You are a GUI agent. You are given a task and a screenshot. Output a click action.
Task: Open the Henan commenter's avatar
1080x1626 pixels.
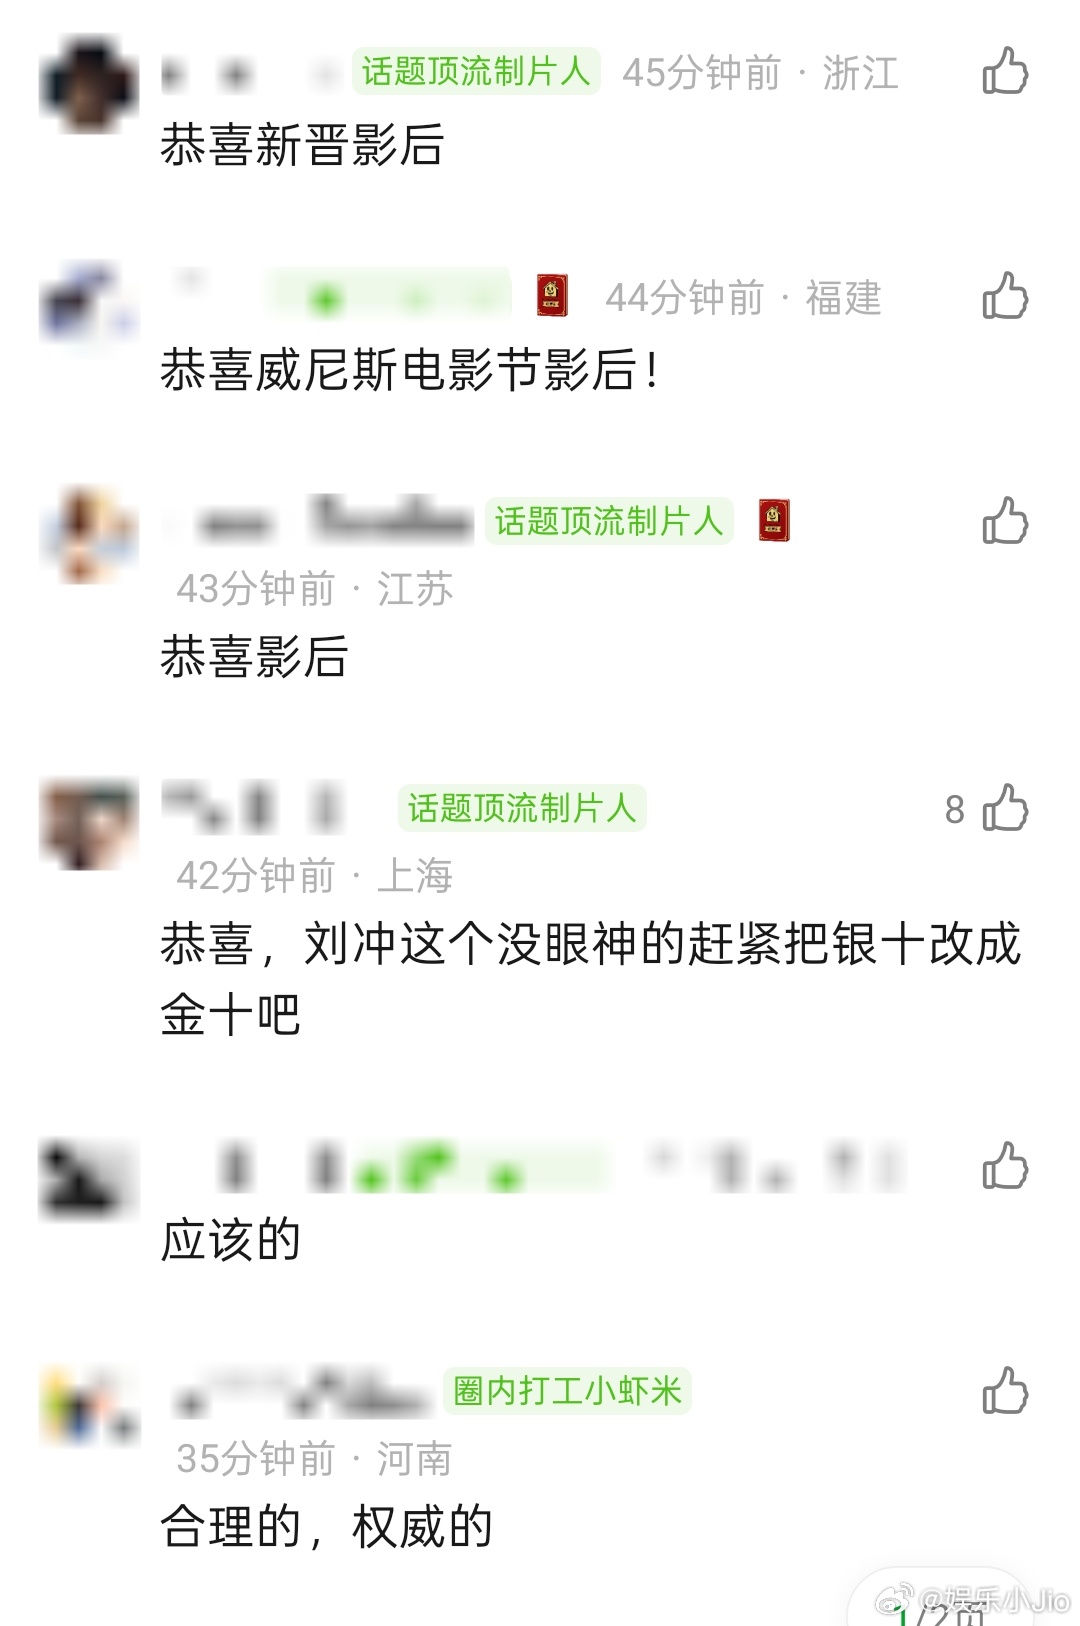tap(89, 1406)
